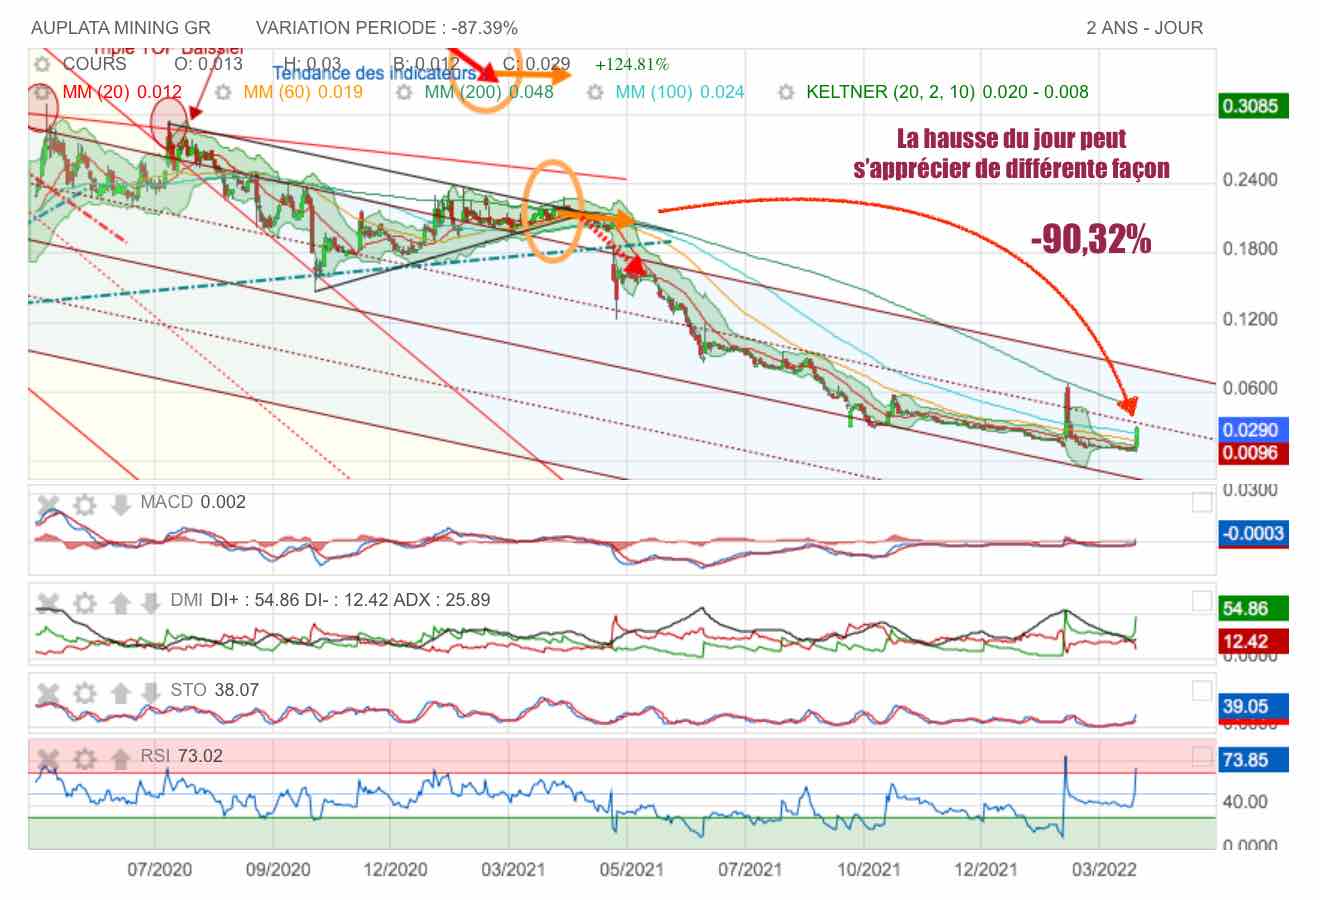Open settings gear for MM (60)
The width and height of the screenshot is (1320, 900).
click(x=224, y=92)
